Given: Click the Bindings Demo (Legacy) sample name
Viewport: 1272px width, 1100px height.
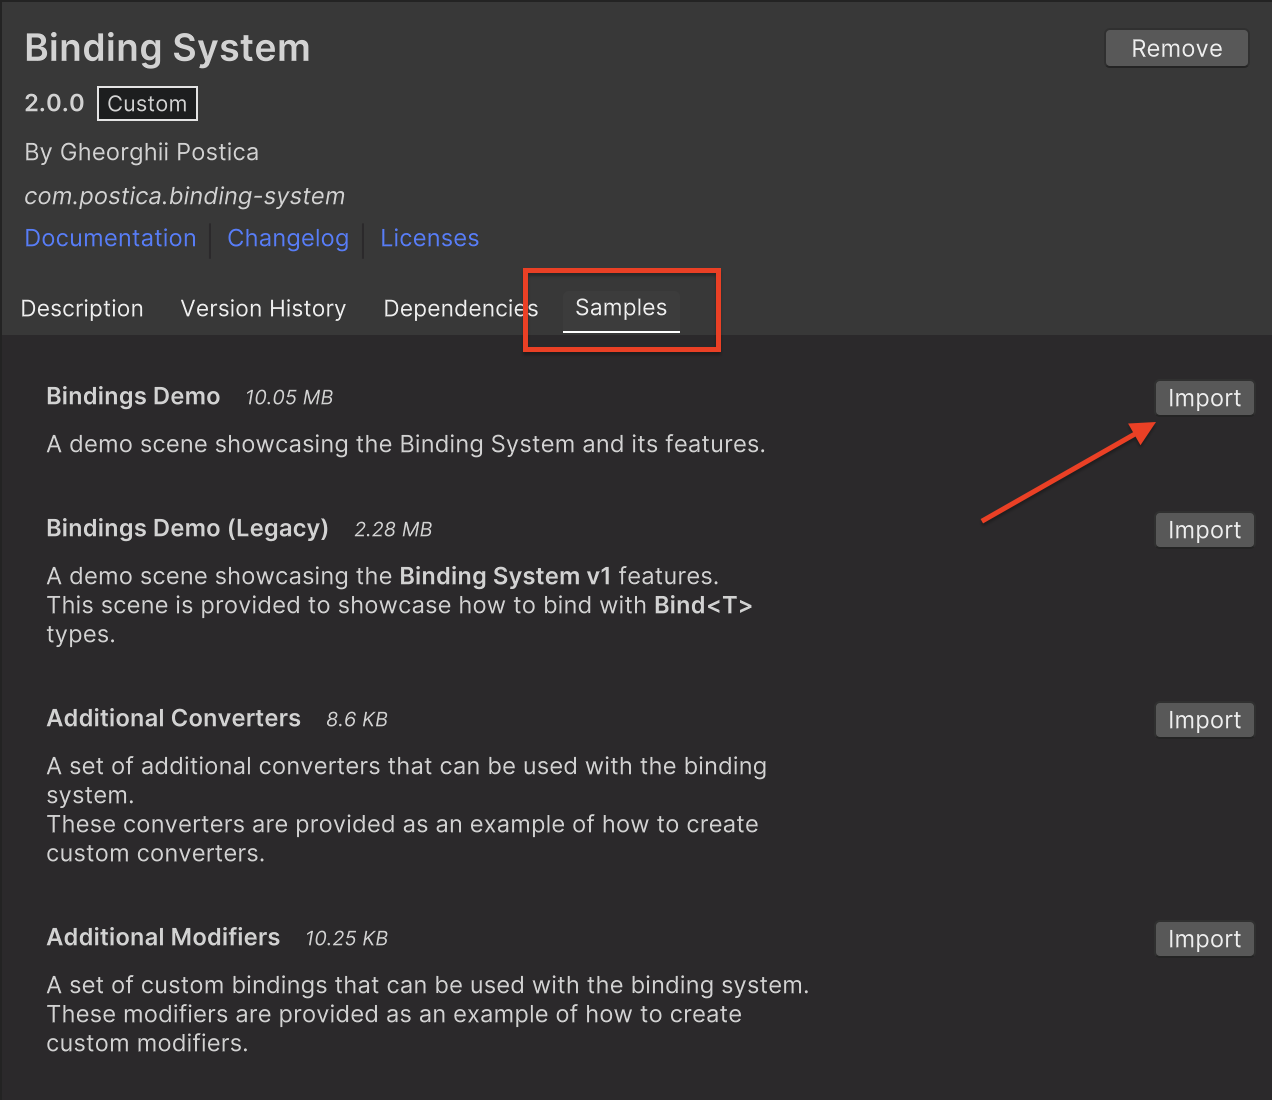Looking at the screenshot, I should click(187, 528).
